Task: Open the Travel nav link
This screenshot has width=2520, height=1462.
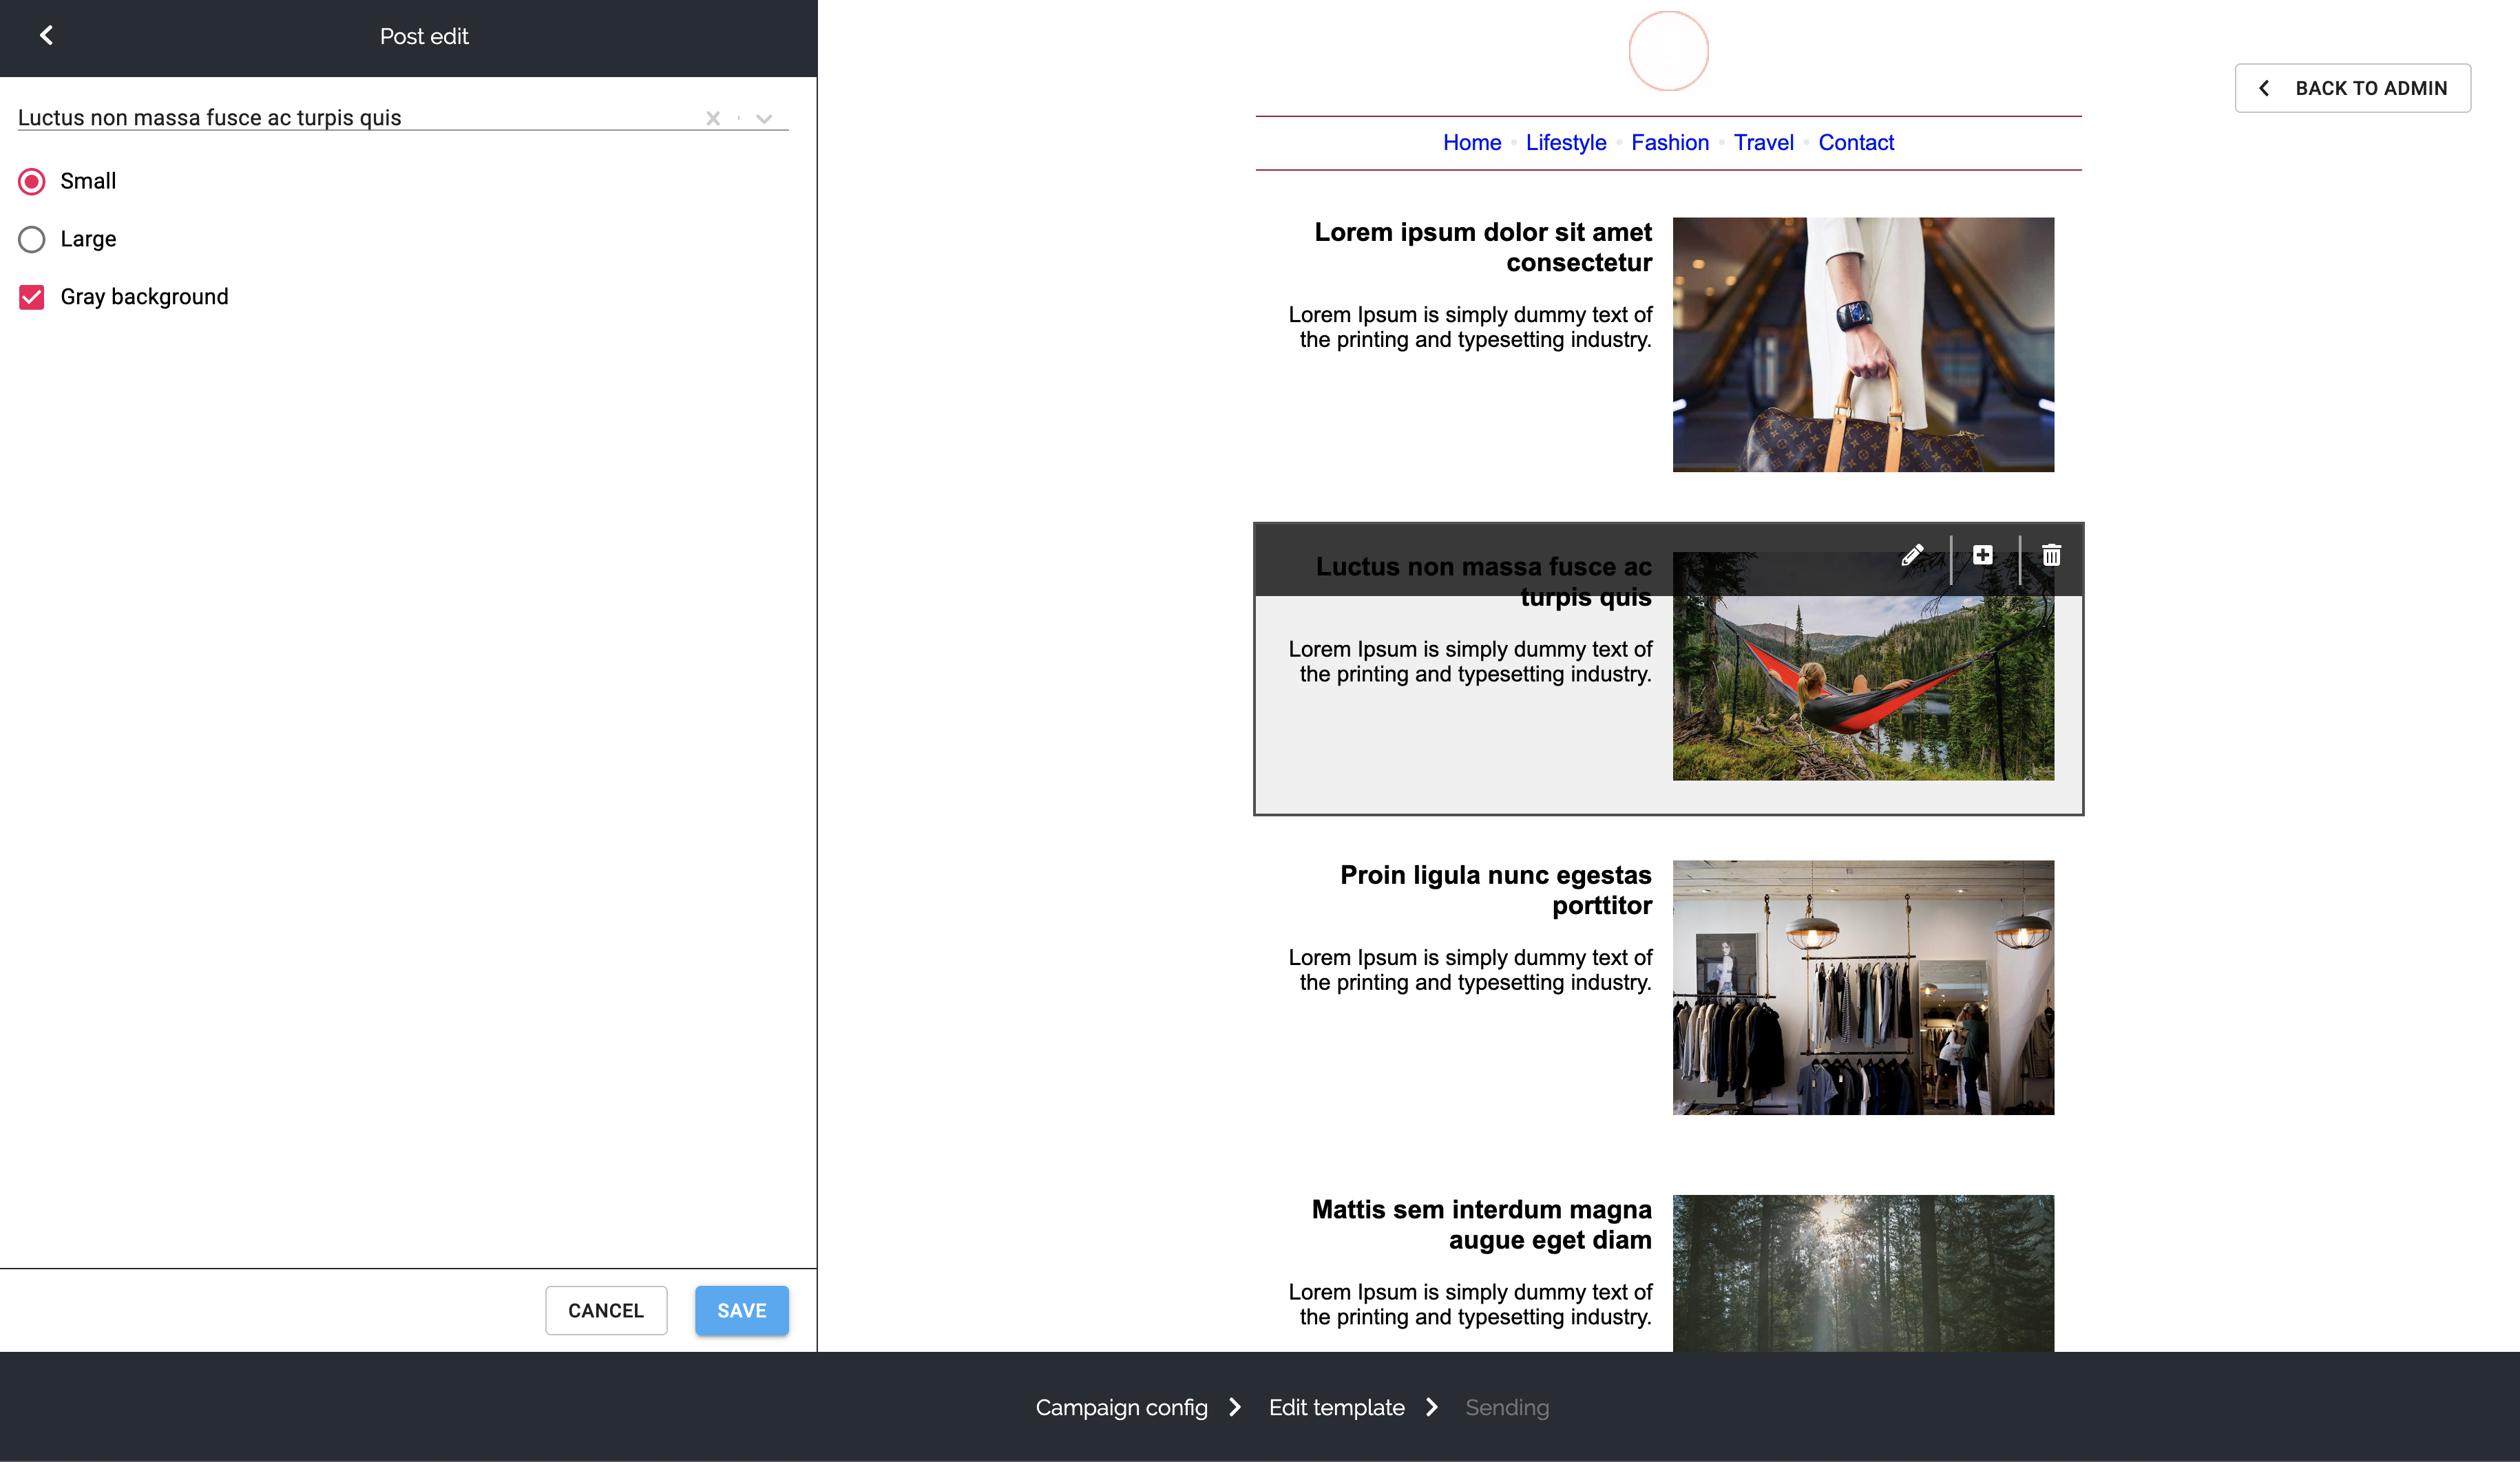Action: point(1763,142)
